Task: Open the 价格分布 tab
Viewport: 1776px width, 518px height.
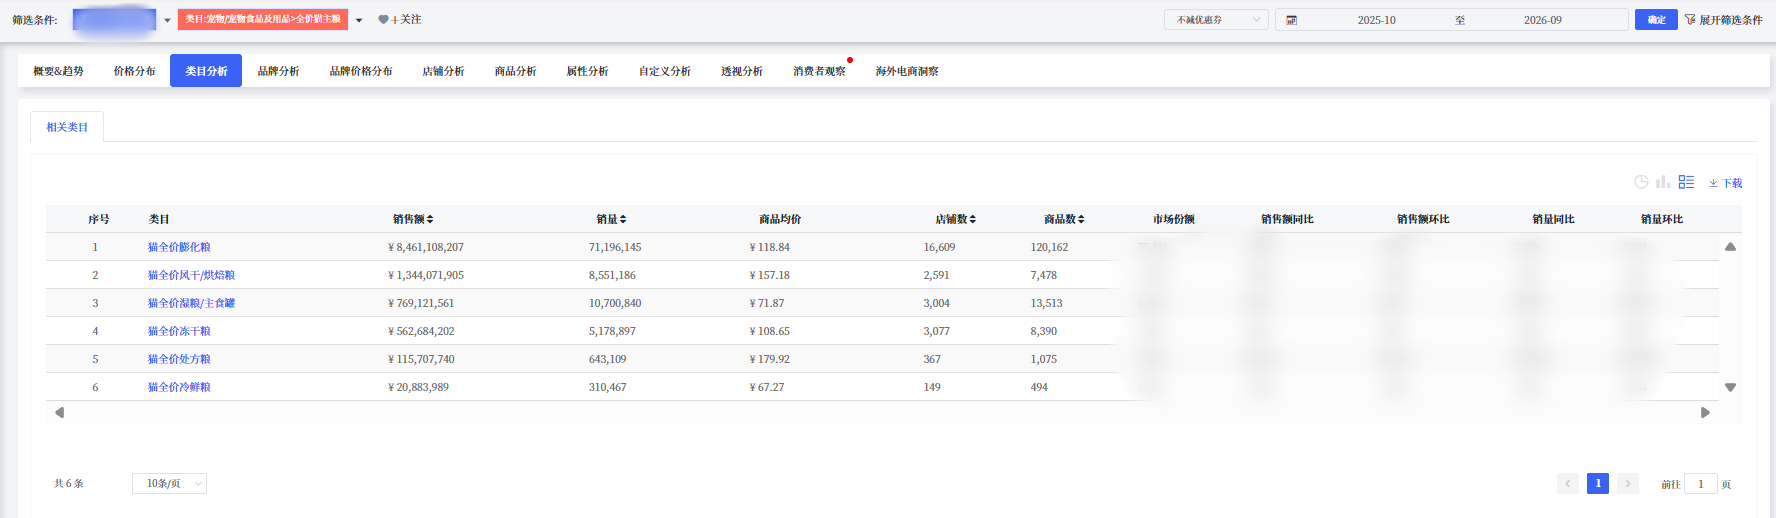Action: 134,71
